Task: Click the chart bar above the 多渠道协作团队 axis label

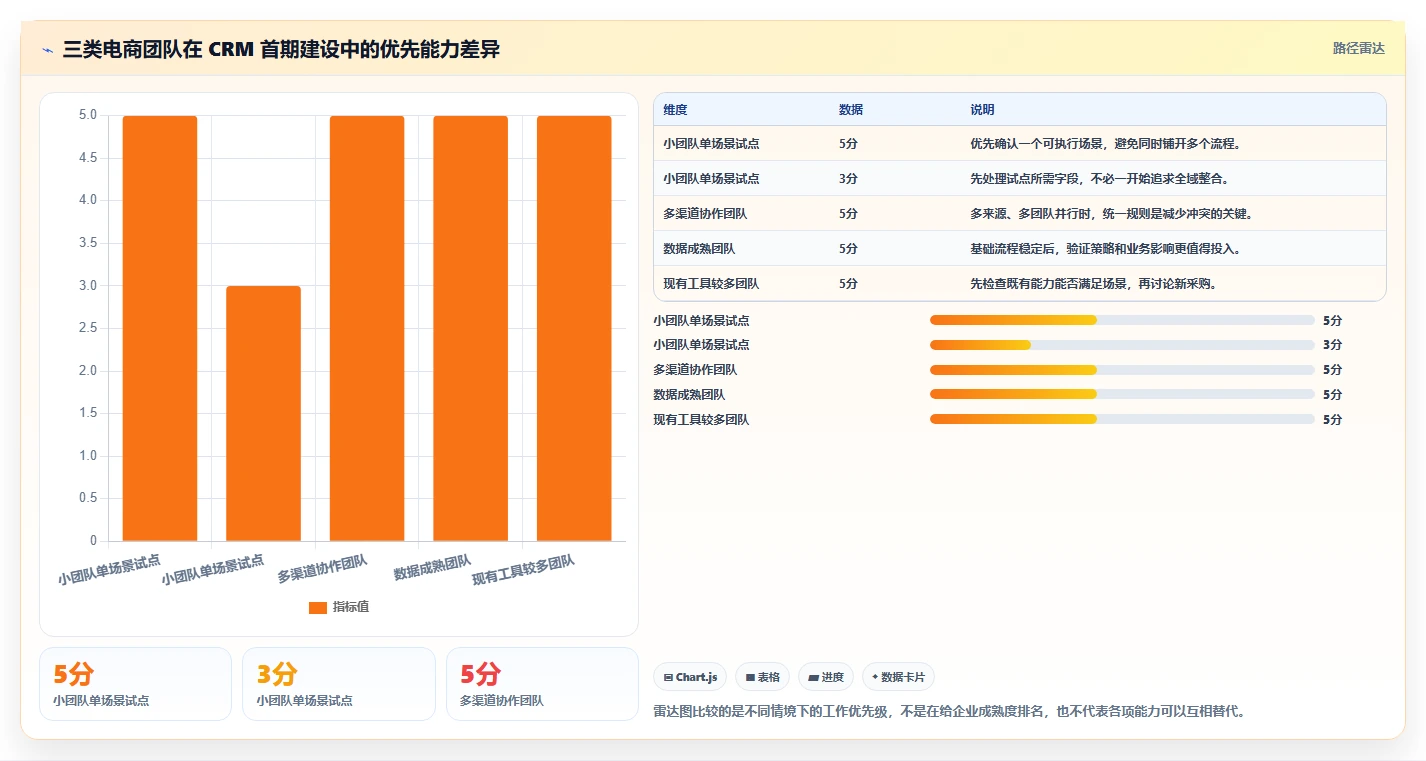Action: (x=367, y=328)
